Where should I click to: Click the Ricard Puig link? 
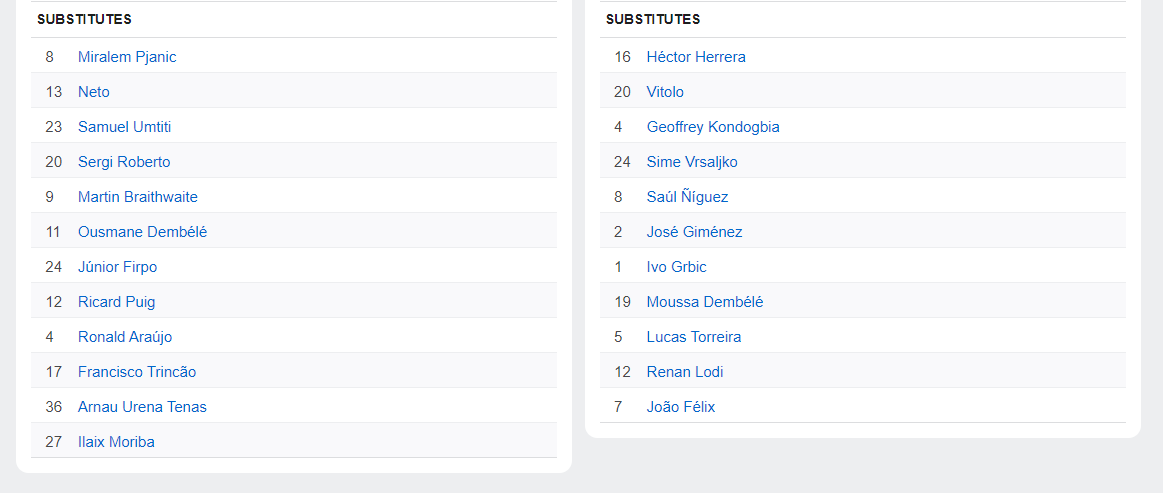coord(116,302)
